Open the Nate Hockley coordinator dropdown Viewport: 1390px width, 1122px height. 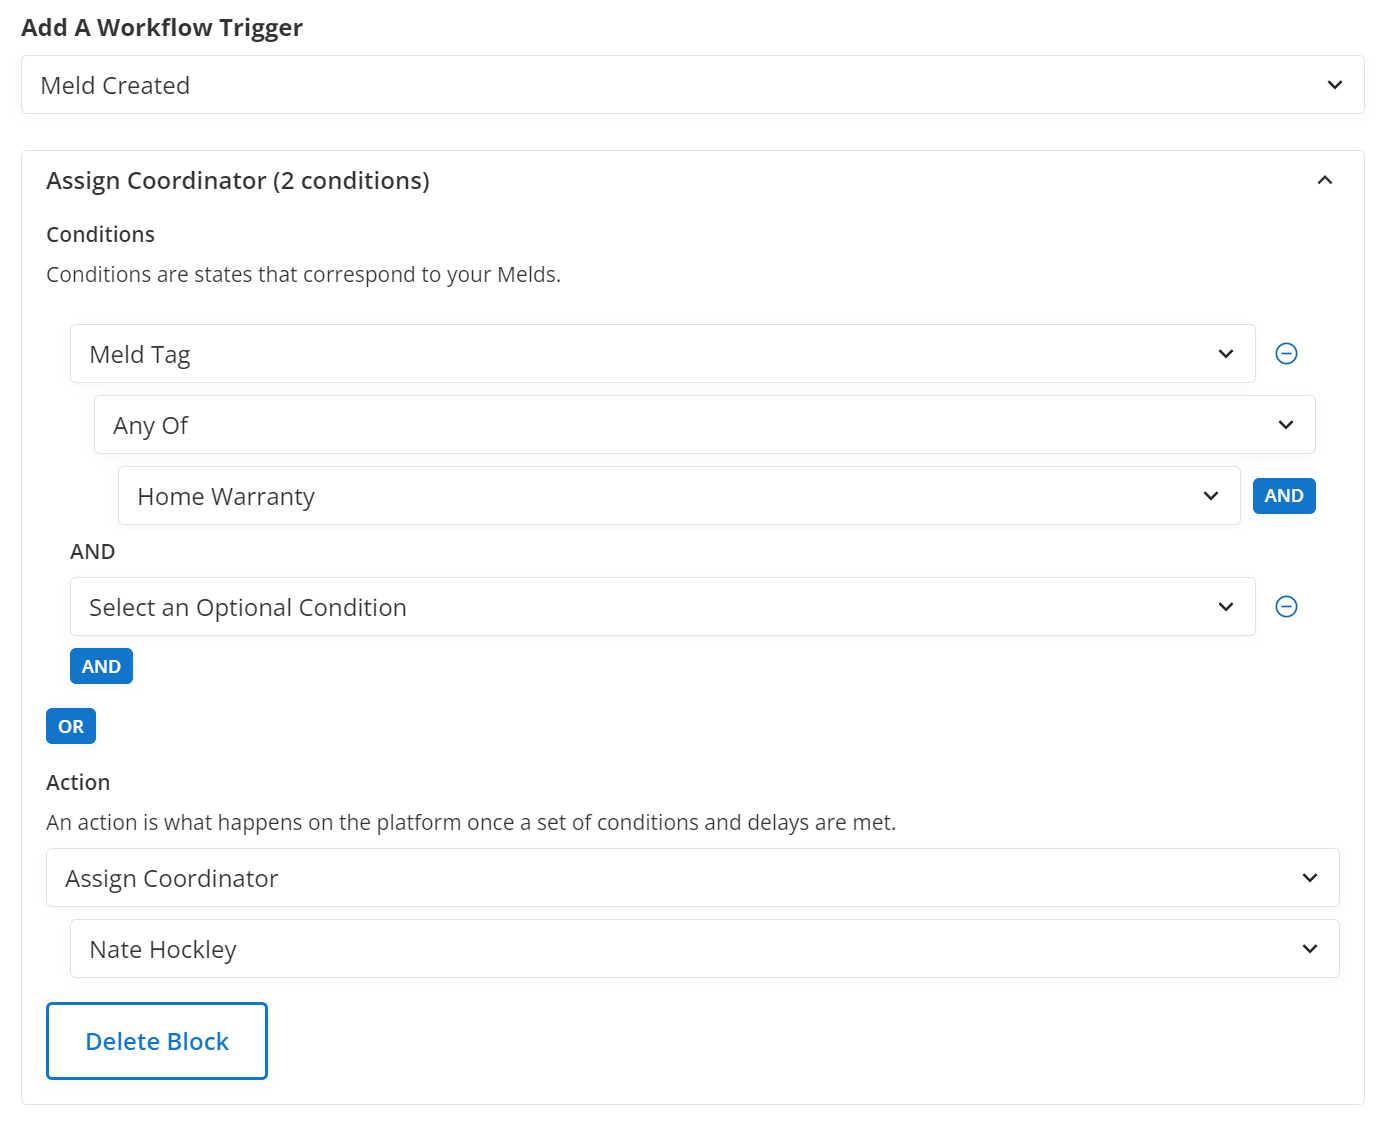tap(704, 949)
